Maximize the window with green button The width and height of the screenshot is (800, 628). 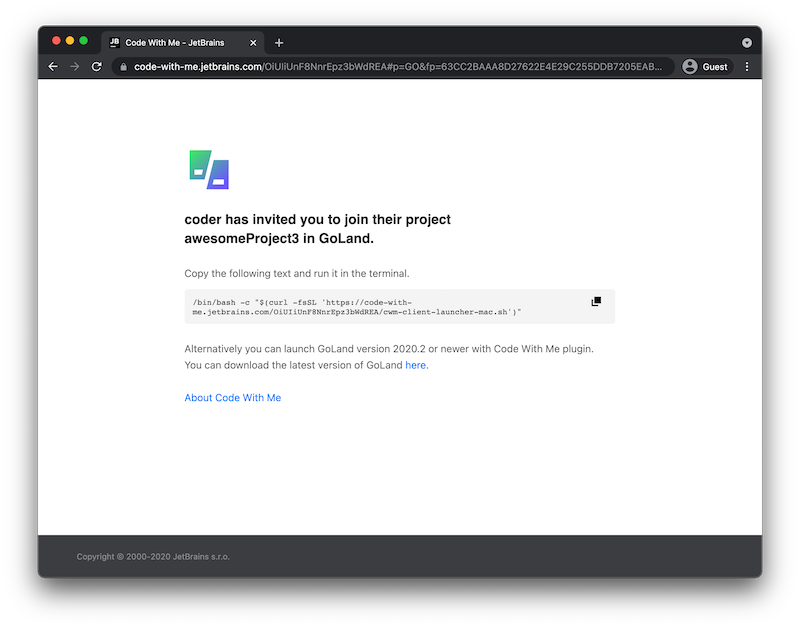click(84, 40)
